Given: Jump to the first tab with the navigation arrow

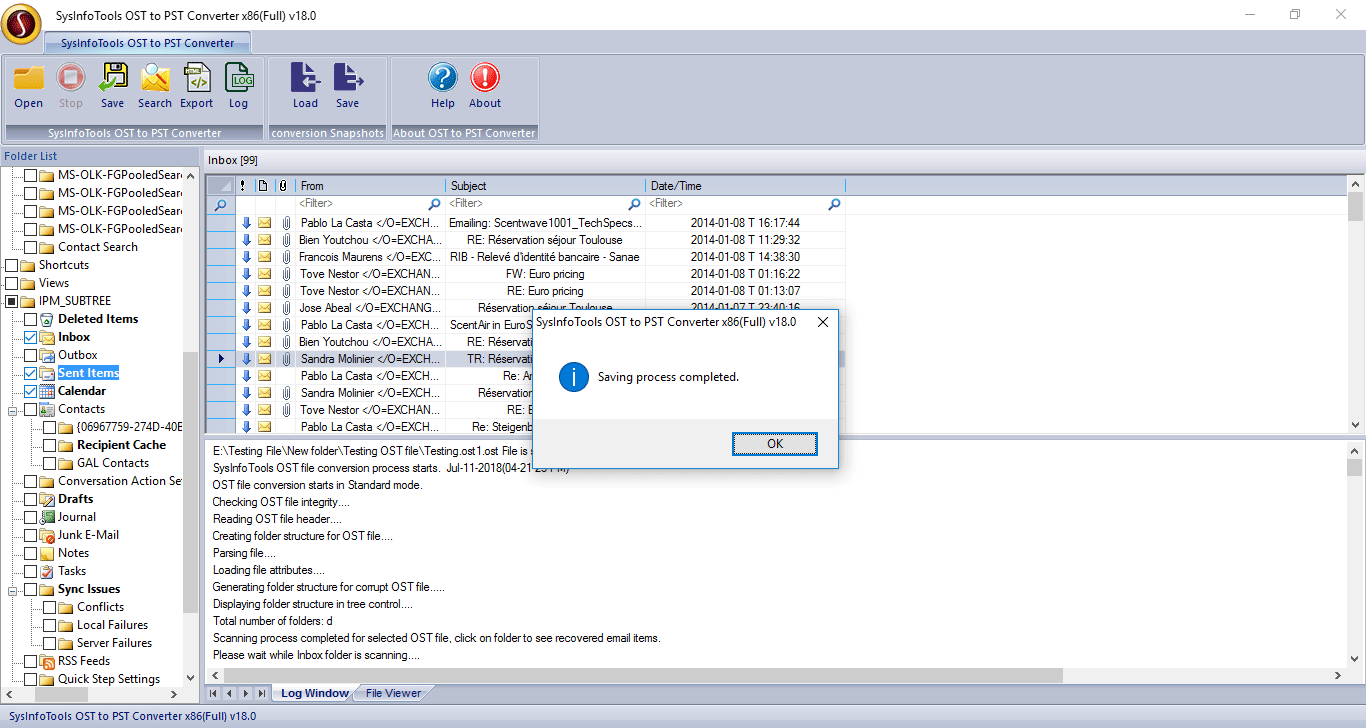Looking at the screenshot, I should point(213,693).
